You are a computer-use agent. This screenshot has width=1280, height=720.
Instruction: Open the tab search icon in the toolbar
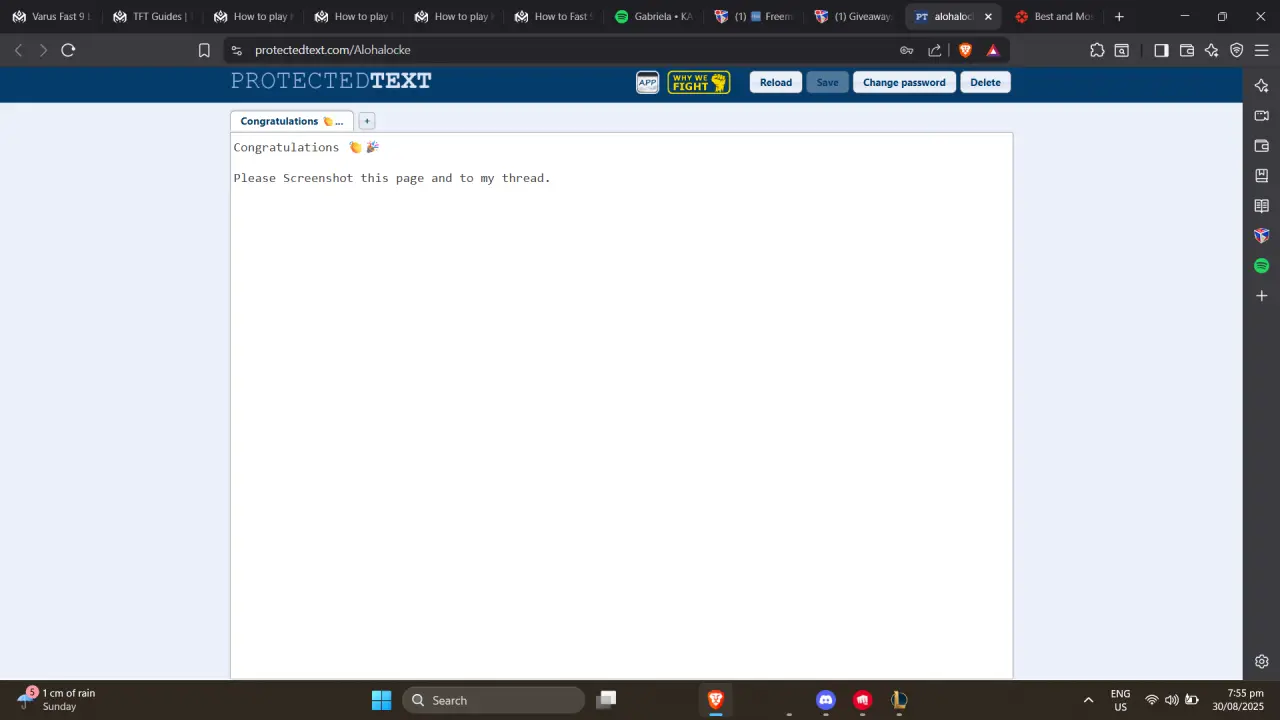(x=1122, y=50)
